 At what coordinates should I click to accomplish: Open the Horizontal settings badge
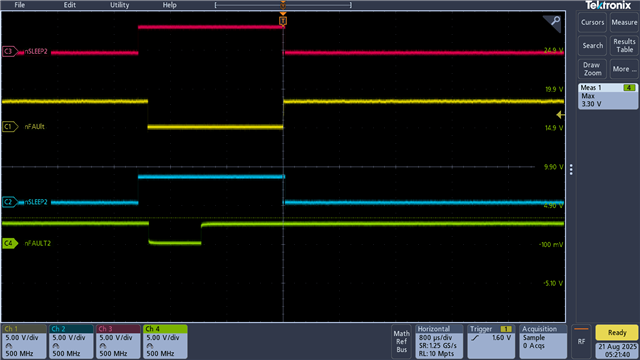point(439,342)
